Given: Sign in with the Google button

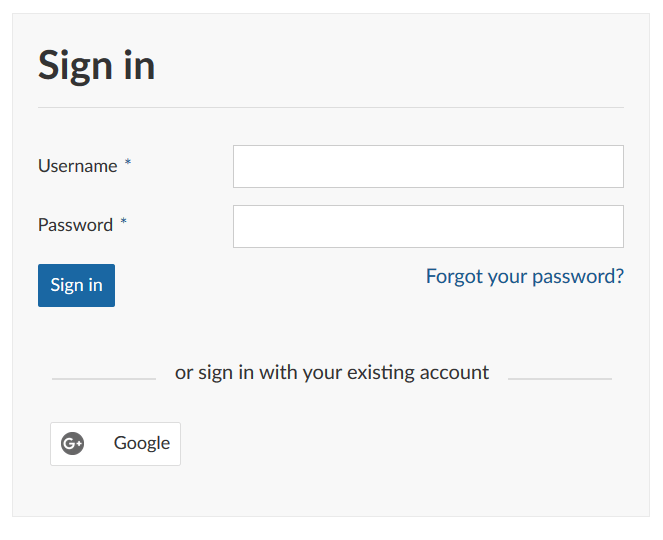Looking at the screenshot, I should (x=115, y=443).
